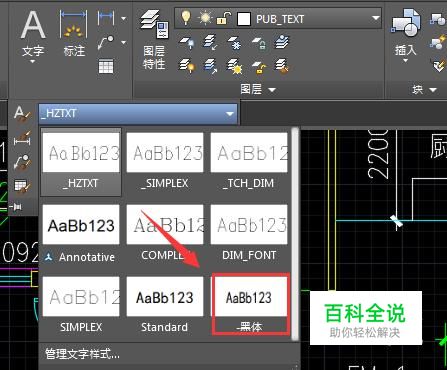Screen dimensions: 447x370
Task: Open 图层特性 layer properties manager
Action: (154, 39)
